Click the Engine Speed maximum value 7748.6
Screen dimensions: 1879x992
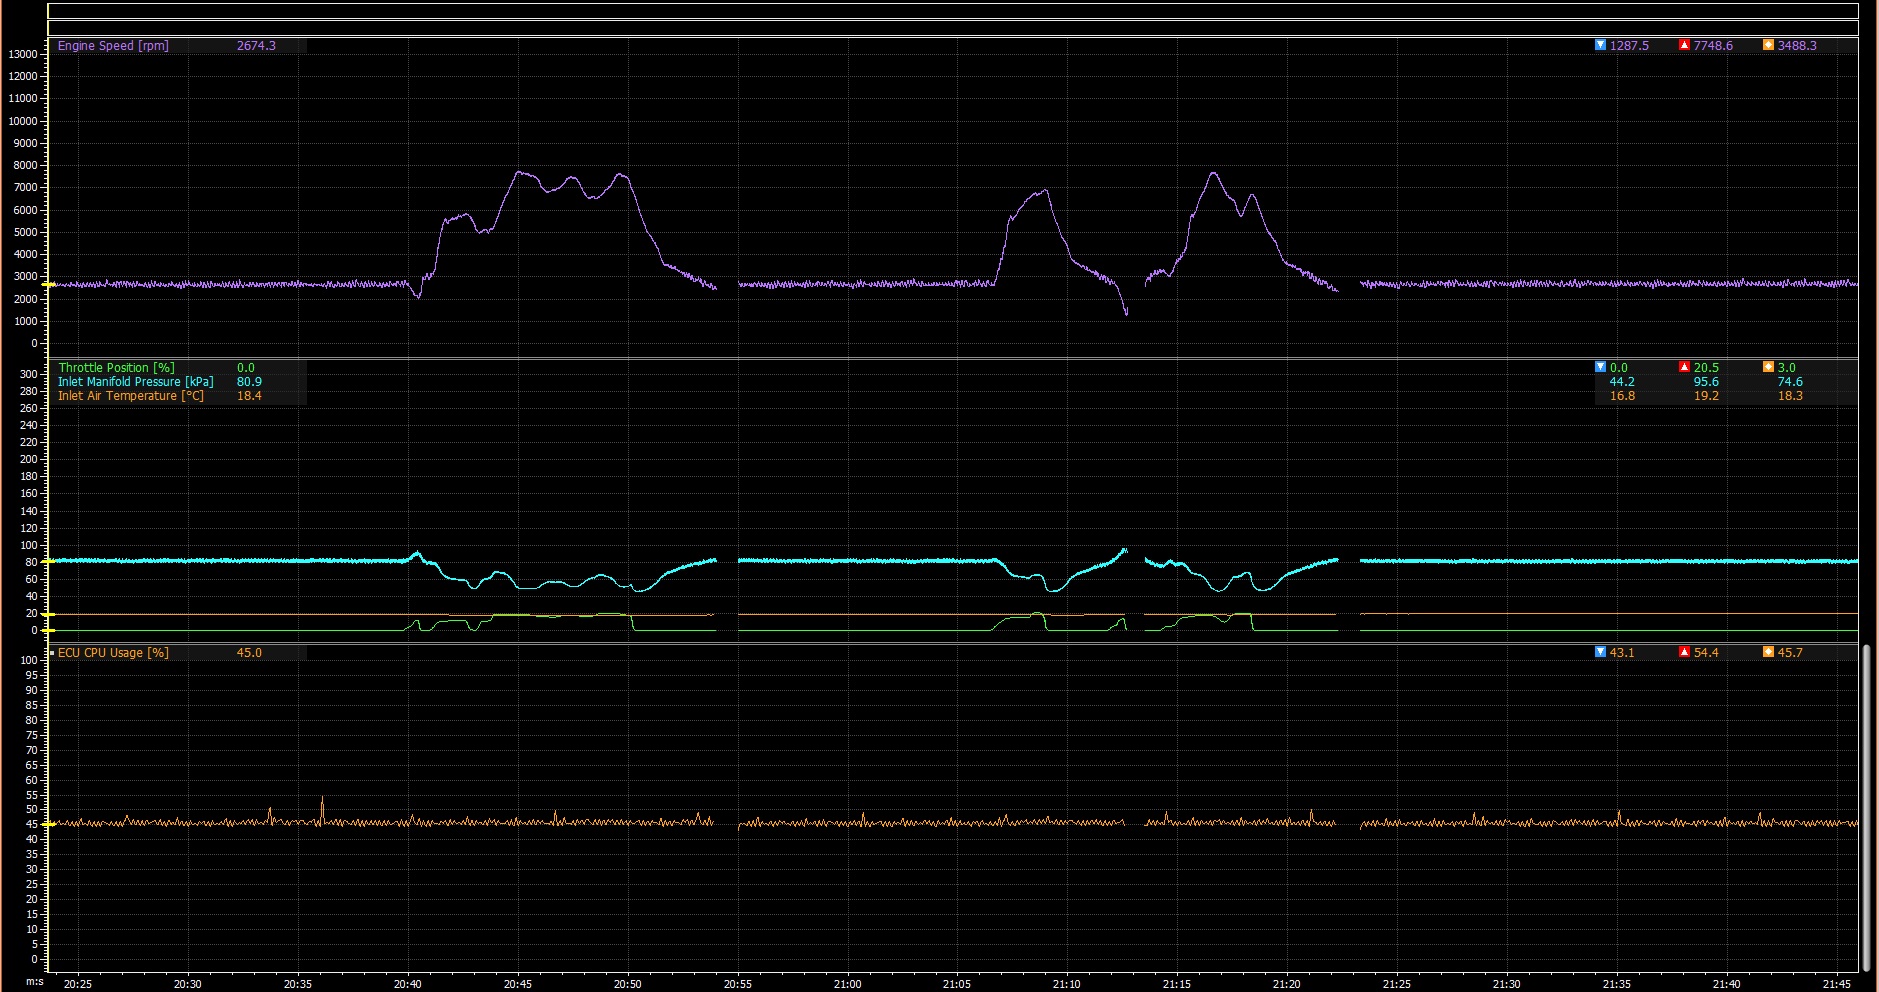pyautogui.click(x=1713, y=46)
